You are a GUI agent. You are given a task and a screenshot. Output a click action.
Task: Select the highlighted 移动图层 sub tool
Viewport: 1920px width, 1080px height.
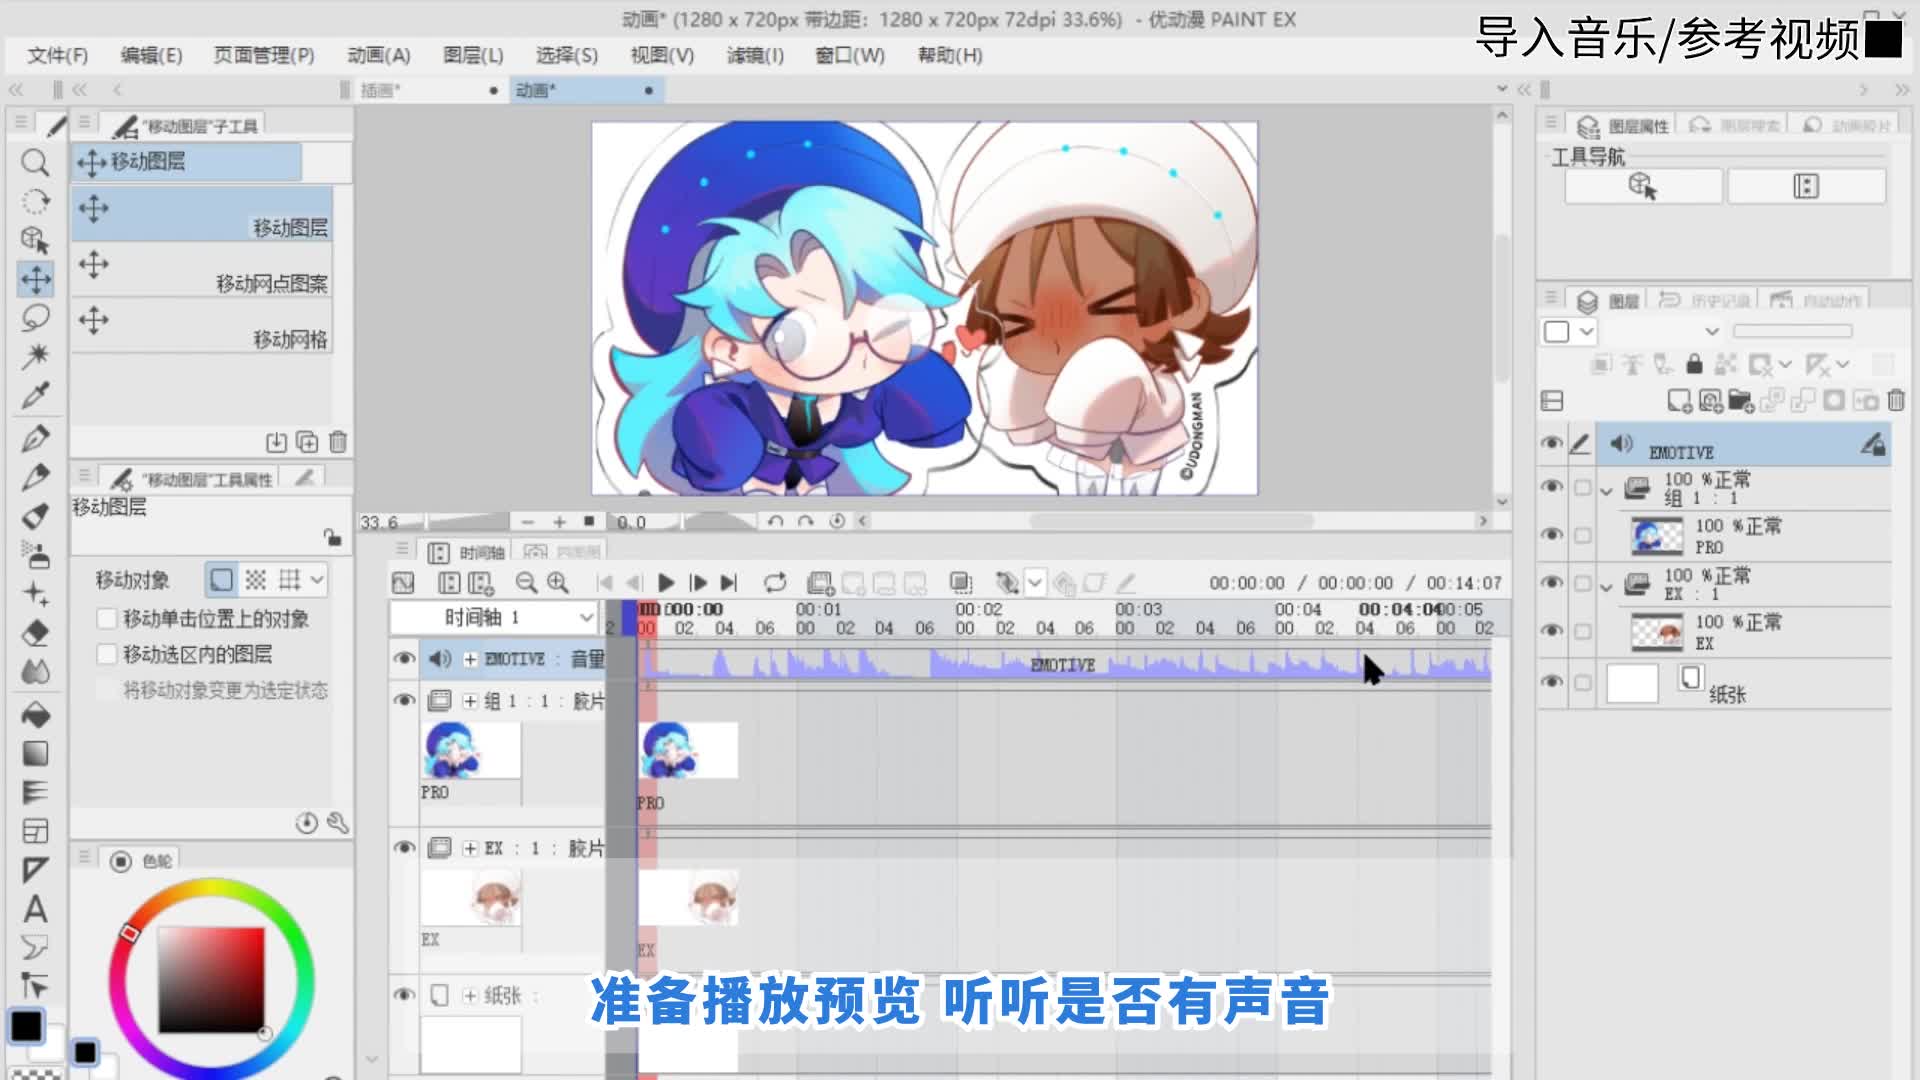tap(202, 214)
